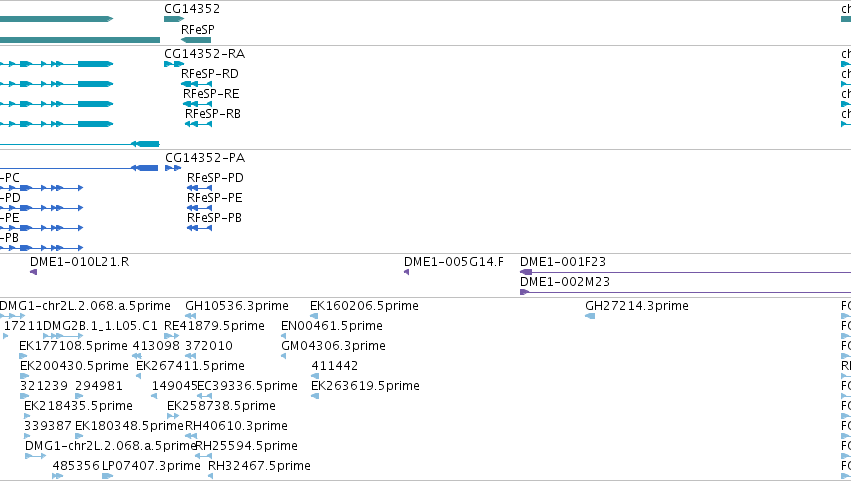Click RH32467.5prime EST label
Screen dimensions: 851x481
tap(259, 467)
